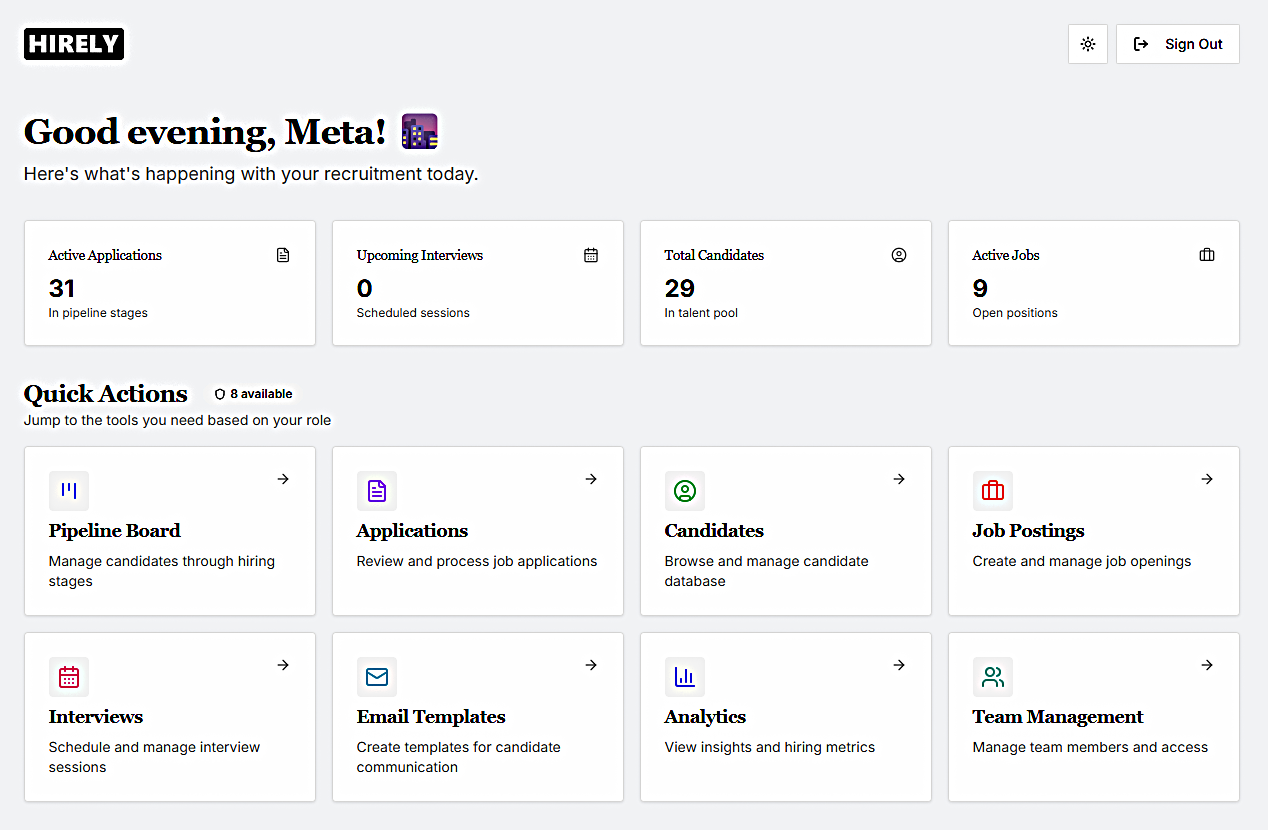Click the Active Jobs stat card

pos(1093,283)
